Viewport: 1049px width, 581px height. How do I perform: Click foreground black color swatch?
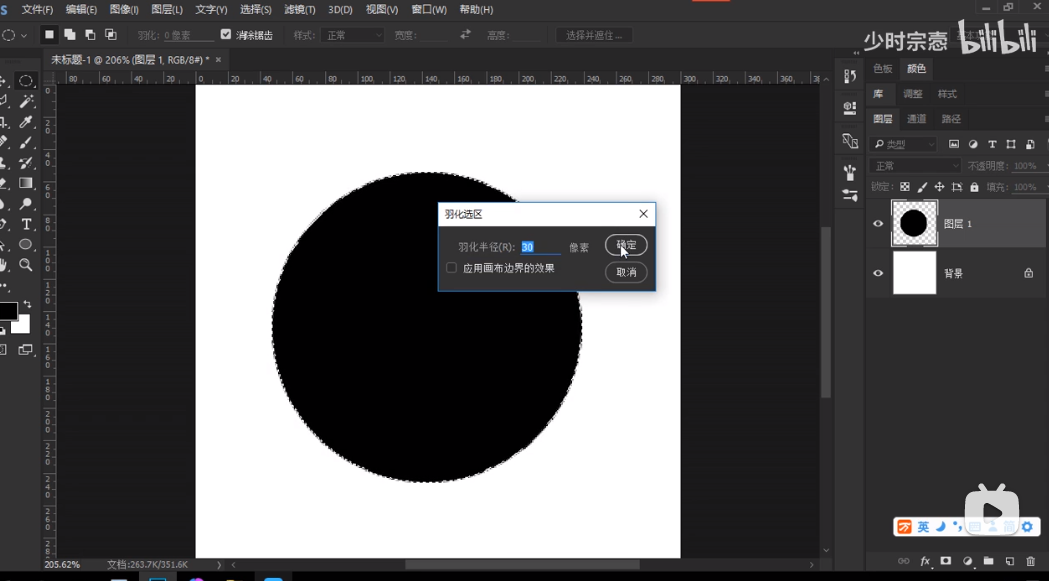pyautogui.click(x=7, y=311)
